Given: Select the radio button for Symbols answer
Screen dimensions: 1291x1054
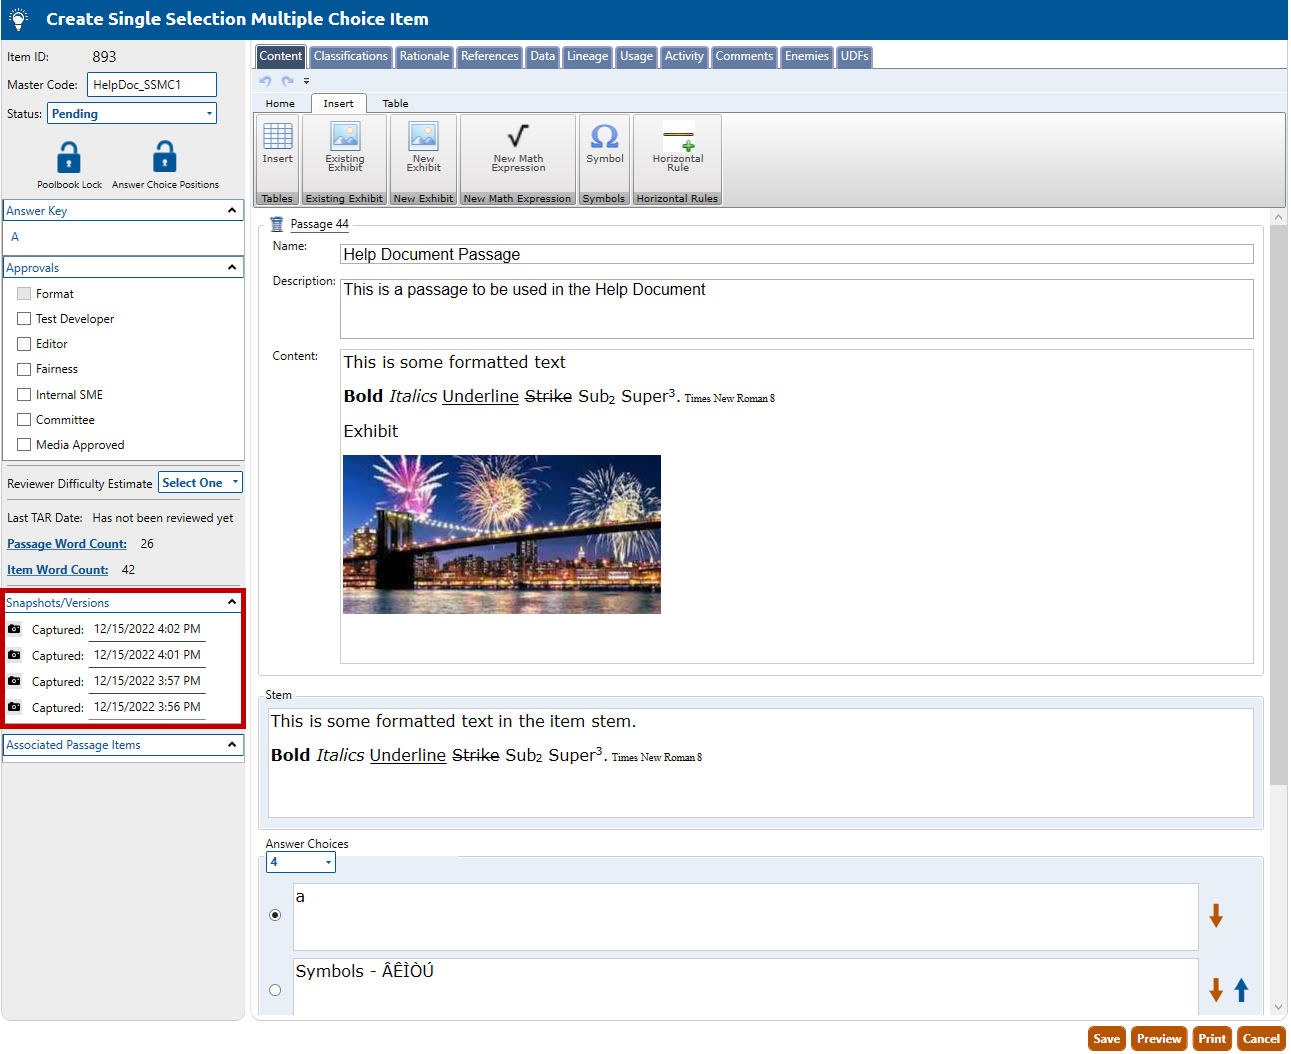Looking at the screenshot, I should tap(275, 990).
